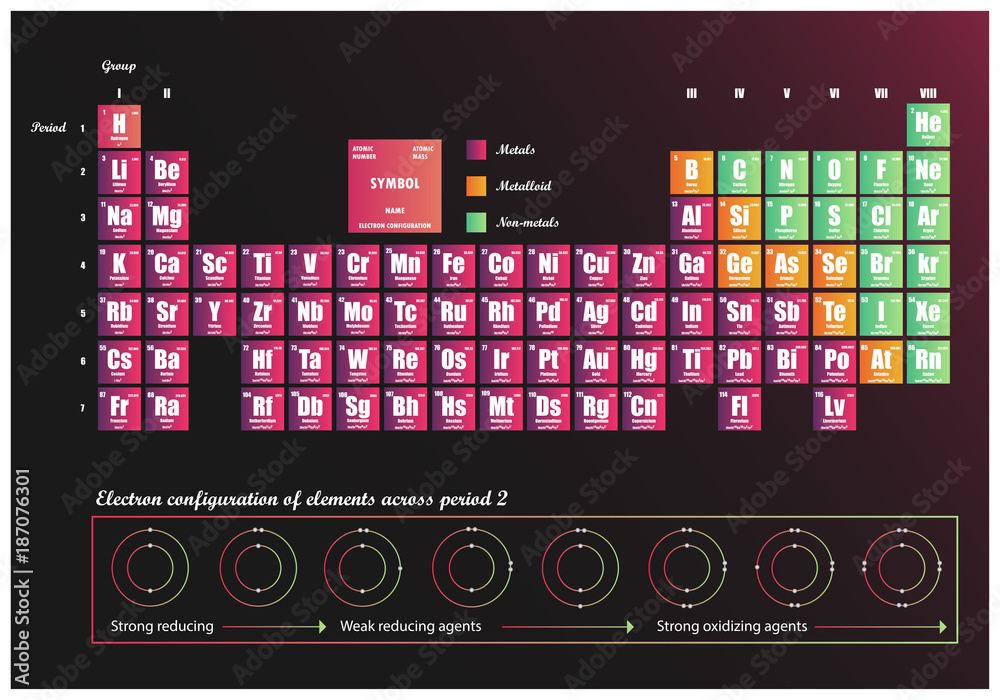Click the Rutherfordium (Rf) tile
The height and width of the screenshot is (700, 1000).
(262, 409)
